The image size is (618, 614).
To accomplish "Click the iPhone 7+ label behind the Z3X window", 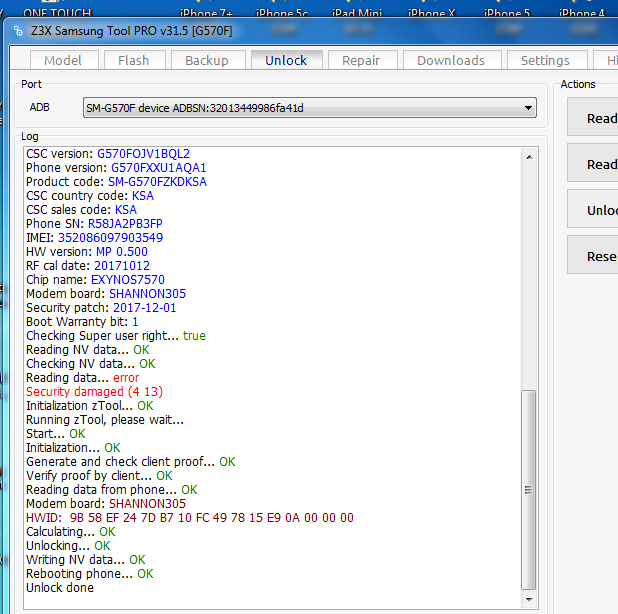I will click(x=207, y=13).
